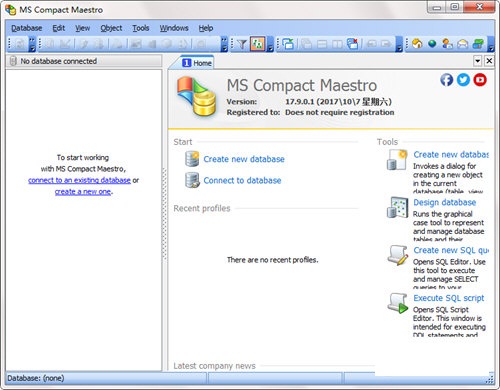Viewport: 500px width, 390px height.
Task: Open the YouTube channel icon
Action: 480,80
